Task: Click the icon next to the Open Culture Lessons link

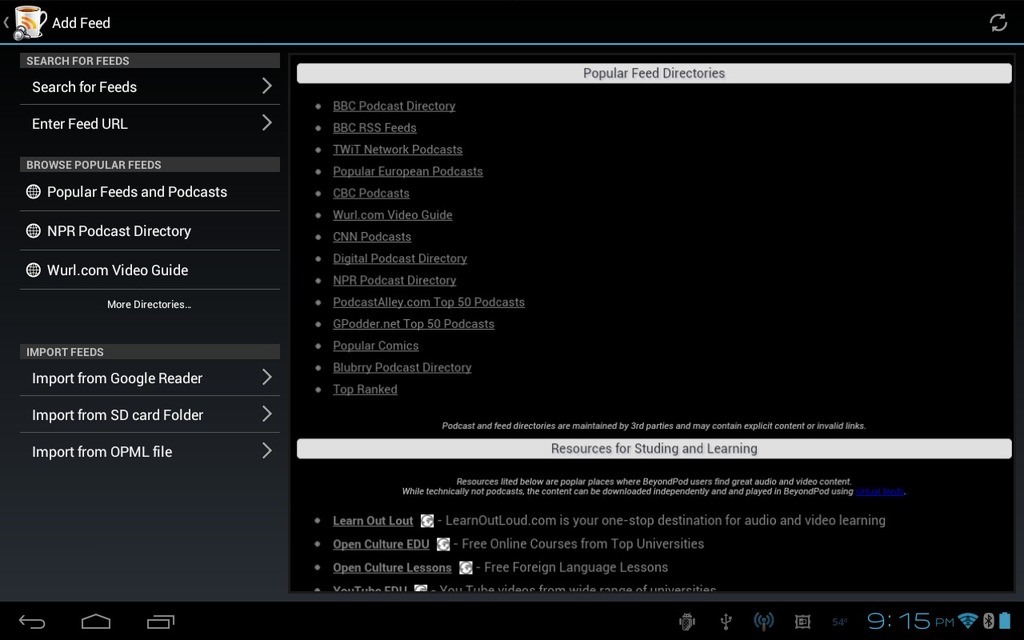Action: (x=466, y=568)
